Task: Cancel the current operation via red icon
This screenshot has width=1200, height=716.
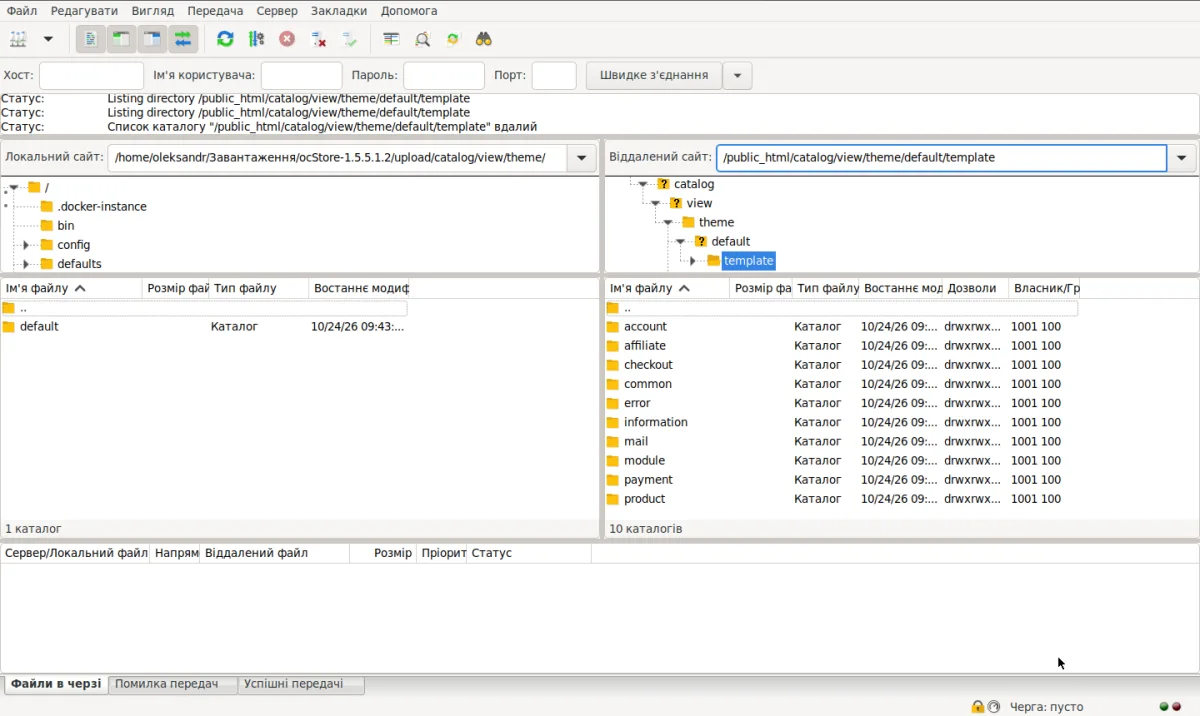Action: pyautogui.click(x=287, y=39)
